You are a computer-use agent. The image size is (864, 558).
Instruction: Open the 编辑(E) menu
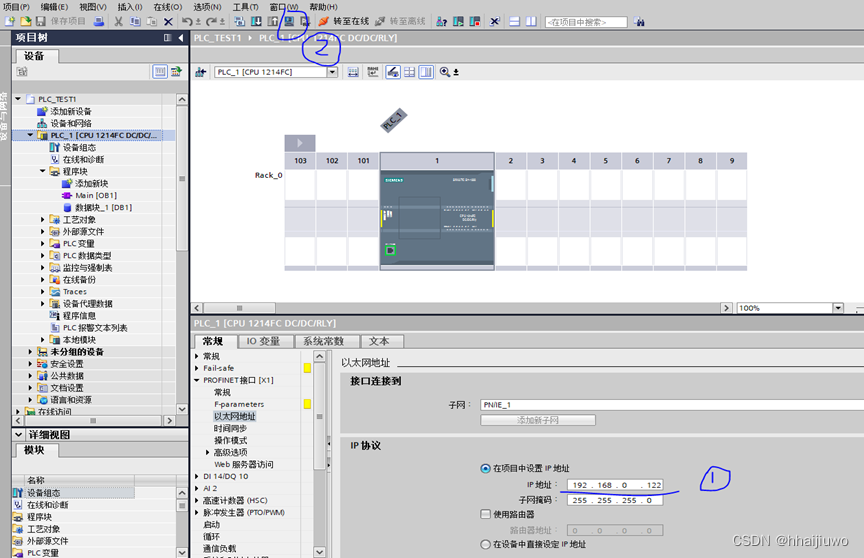55,7
